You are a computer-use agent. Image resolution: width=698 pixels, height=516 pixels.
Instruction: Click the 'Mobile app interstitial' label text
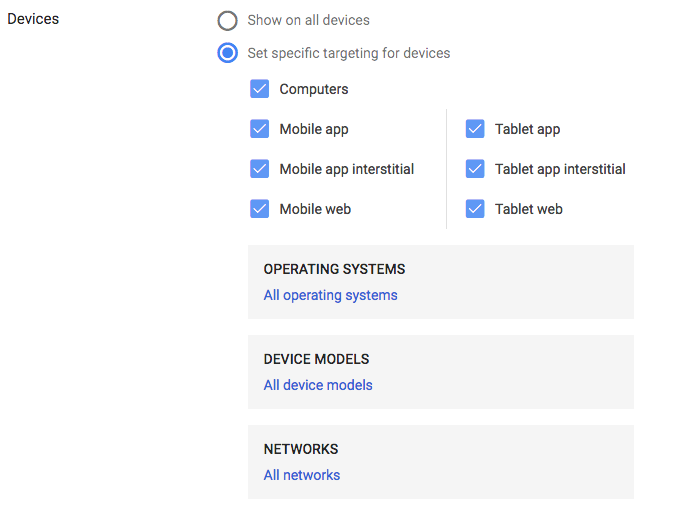[x=346, y=169]
